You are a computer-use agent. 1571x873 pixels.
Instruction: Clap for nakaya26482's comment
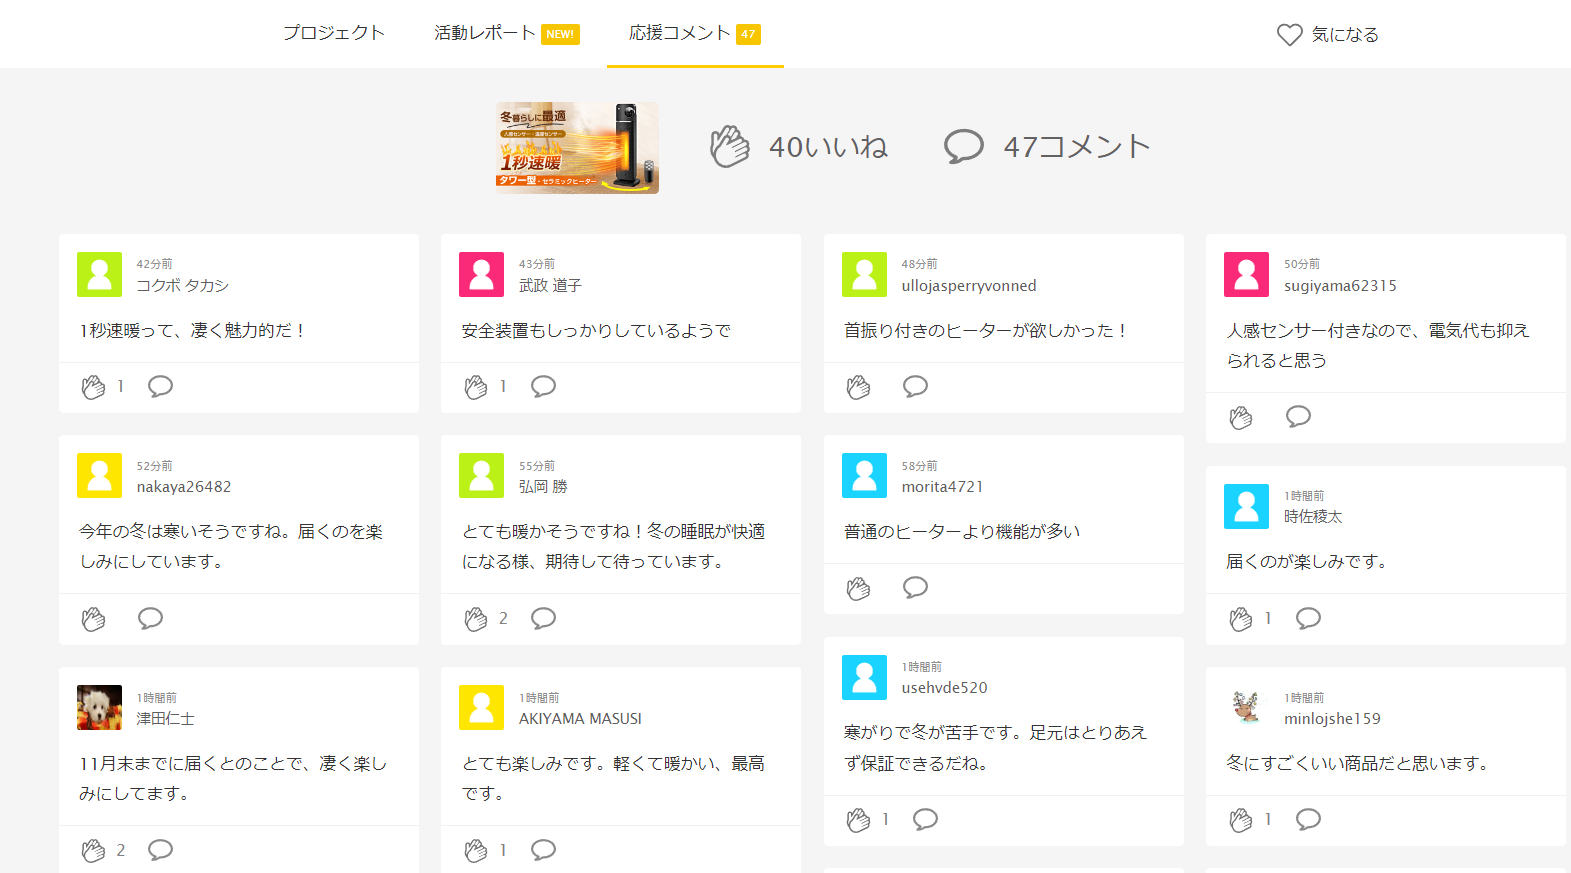tap(93, 619)
